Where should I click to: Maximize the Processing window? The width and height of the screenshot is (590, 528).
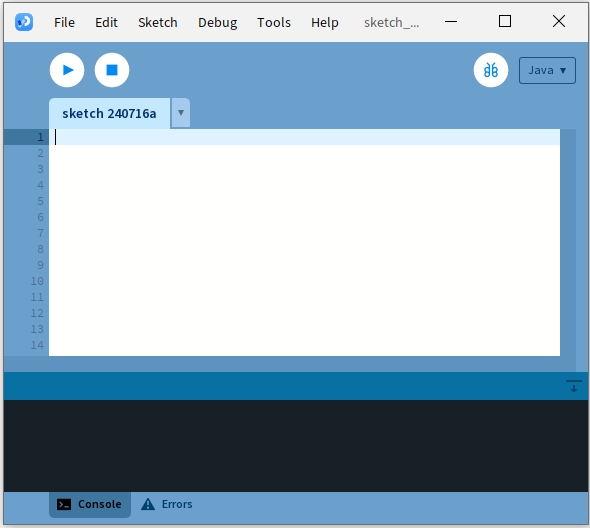[x=505, y=21]
